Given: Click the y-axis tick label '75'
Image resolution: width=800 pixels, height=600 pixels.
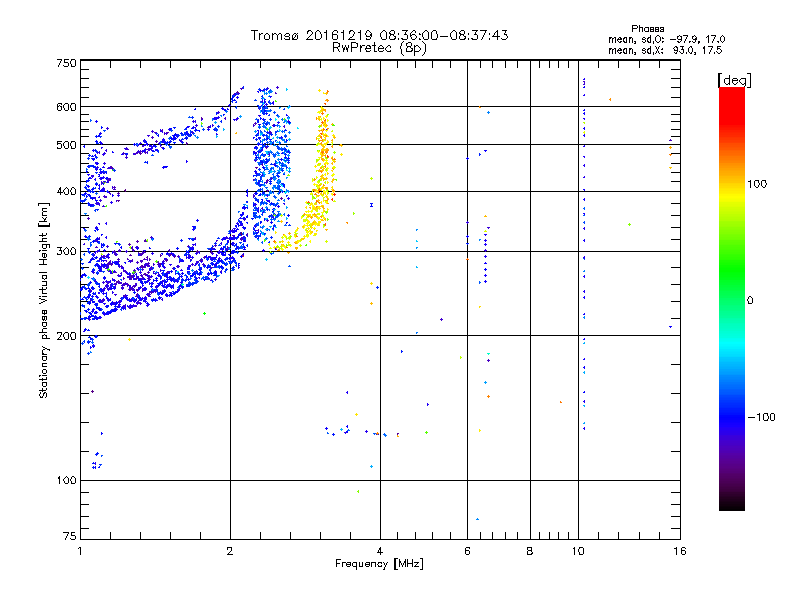Looking at the screenshot, I should click(70, 536).
